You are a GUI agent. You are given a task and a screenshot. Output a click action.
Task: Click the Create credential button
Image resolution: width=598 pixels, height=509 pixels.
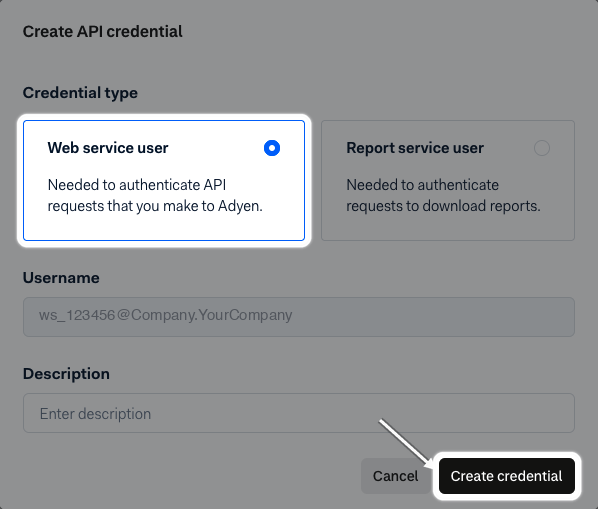pyautogui.click(x=506, y=476)
